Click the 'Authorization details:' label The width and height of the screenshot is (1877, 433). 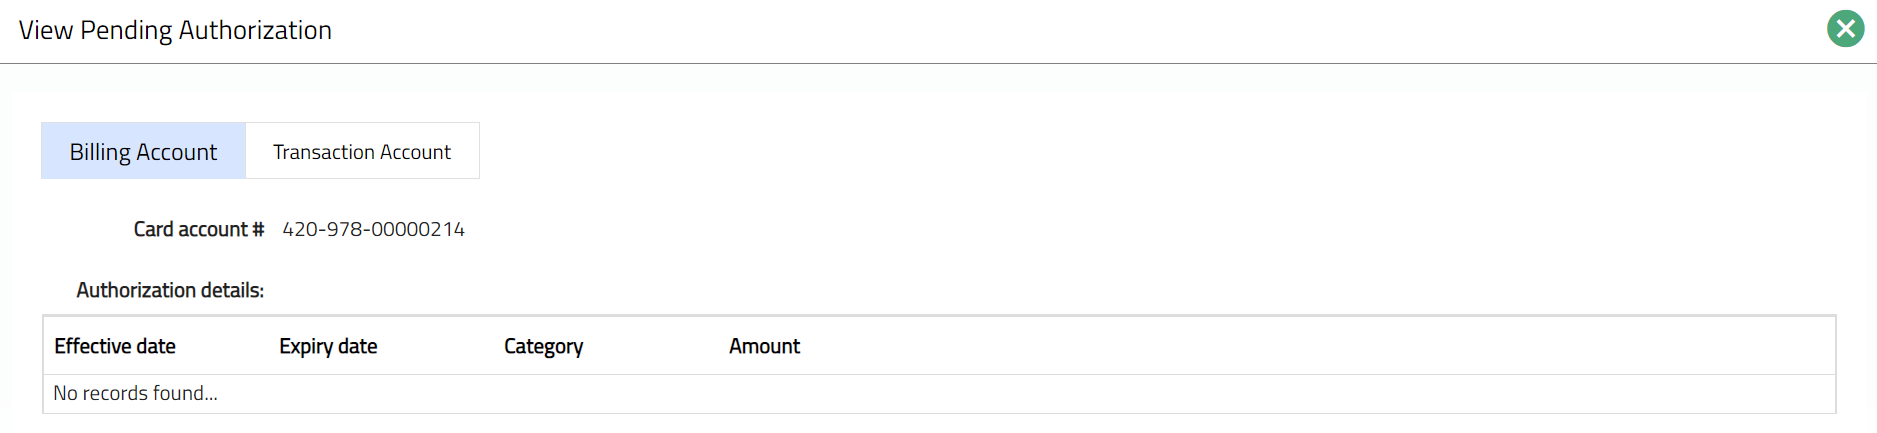point(170,290)
